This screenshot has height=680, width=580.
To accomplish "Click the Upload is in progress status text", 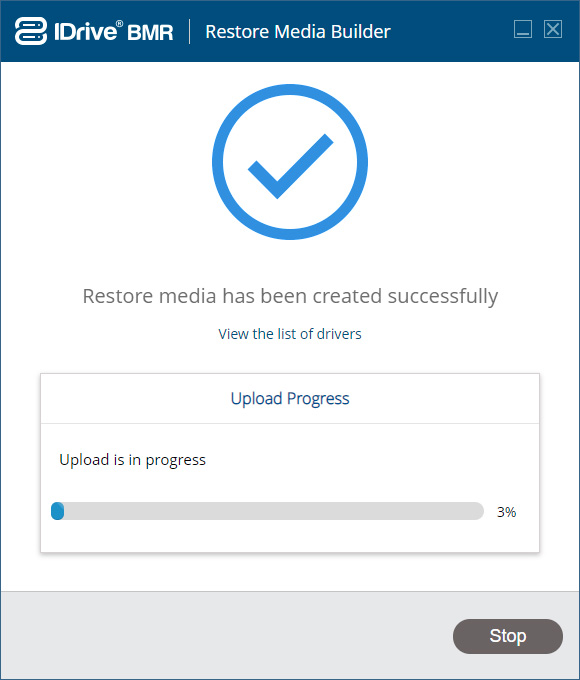I will pyautogui.click(x=132, y=460).
